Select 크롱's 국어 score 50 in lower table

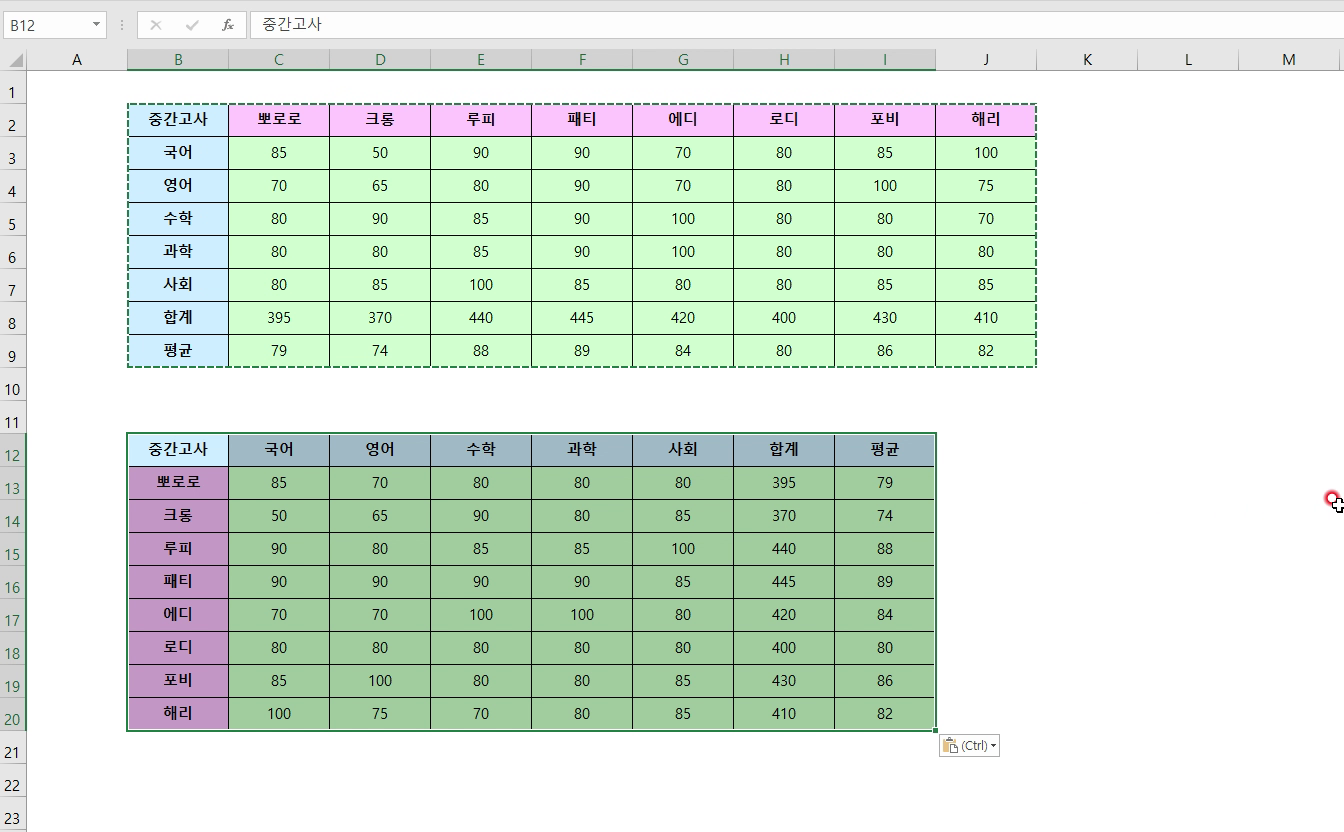279,516
